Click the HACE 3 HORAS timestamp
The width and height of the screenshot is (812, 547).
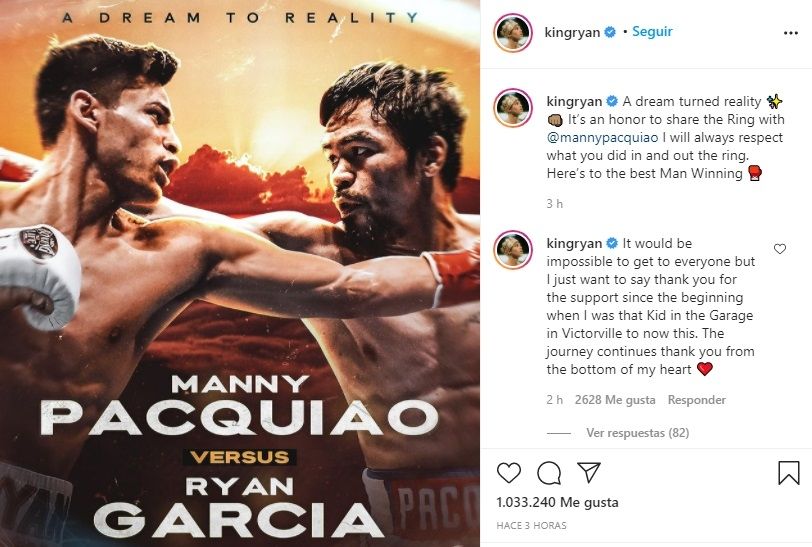coord(531,525)
